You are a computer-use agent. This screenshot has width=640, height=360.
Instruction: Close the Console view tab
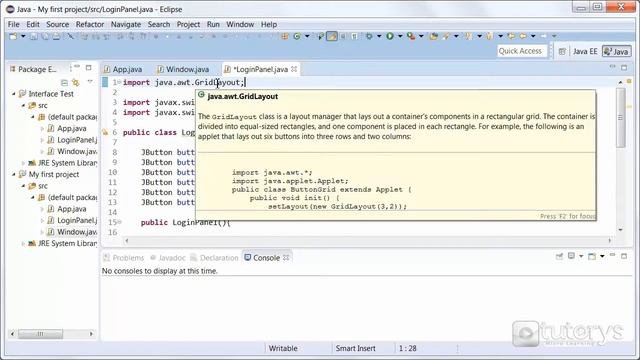pos(286,258)
